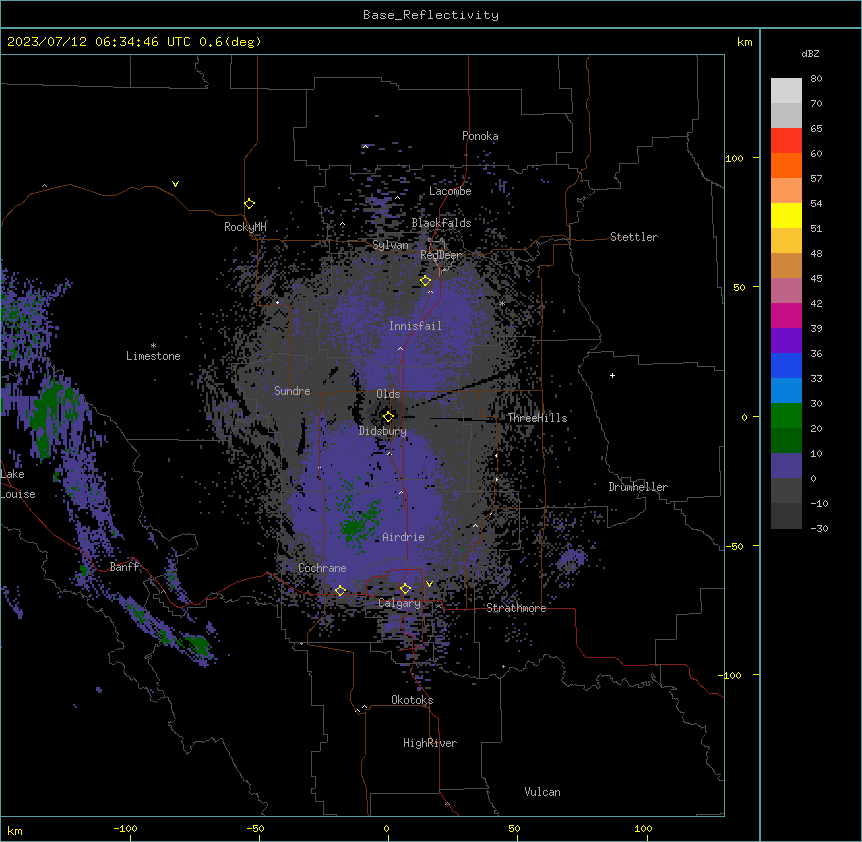This screenshot has height=842, width=862.
Task: Click the Olds town label
Action: [388, 394]
